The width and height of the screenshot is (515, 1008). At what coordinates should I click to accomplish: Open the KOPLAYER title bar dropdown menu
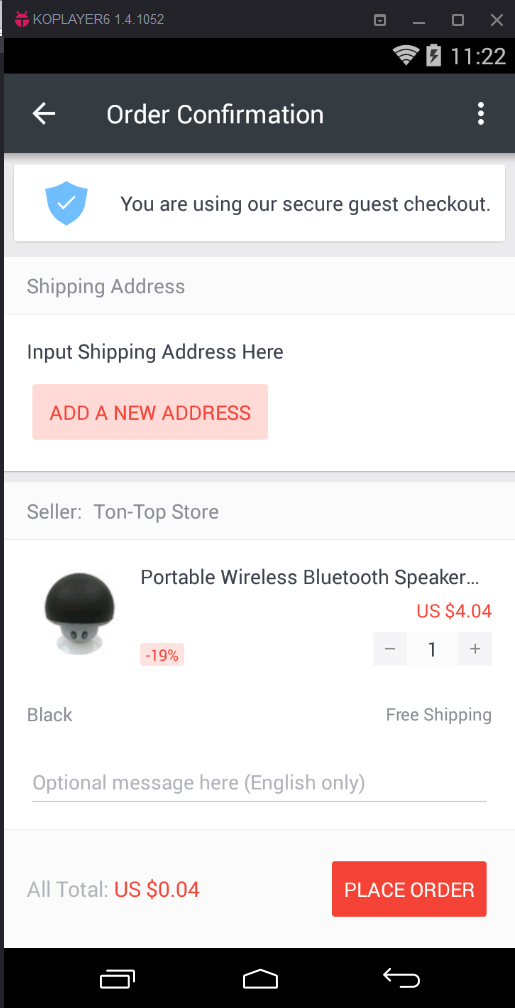[x=380, y=20]
